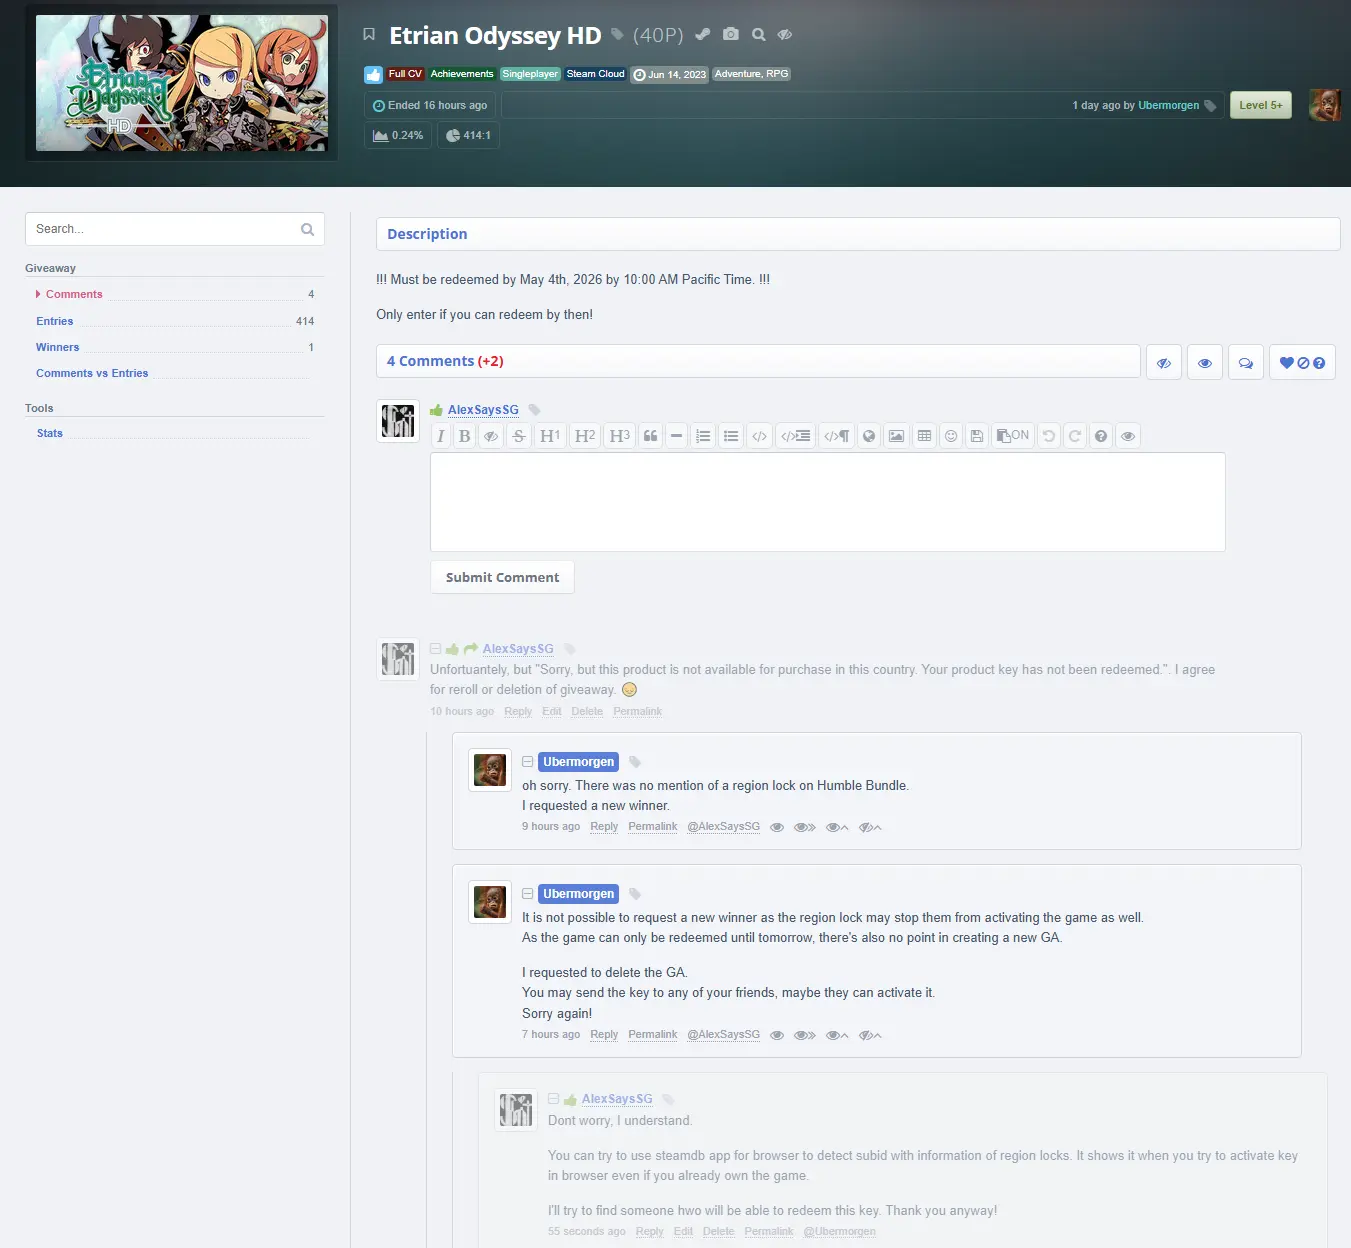Click the bookmark icon beside the giveaway title
1351x1248 pixels.
(369, 35)
